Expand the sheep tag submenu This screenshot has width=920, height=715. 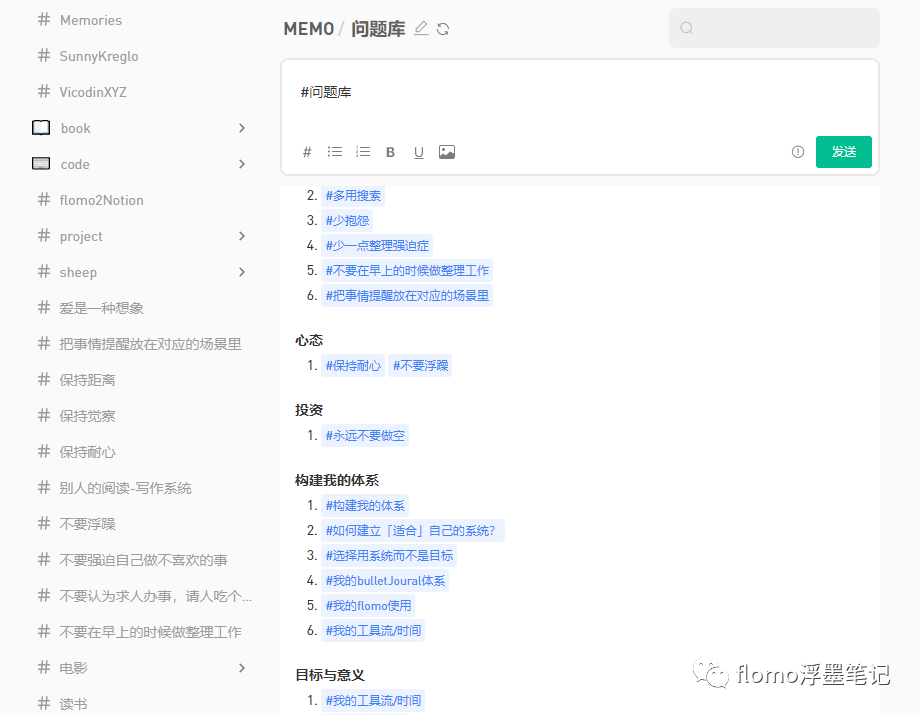[242, 272]
